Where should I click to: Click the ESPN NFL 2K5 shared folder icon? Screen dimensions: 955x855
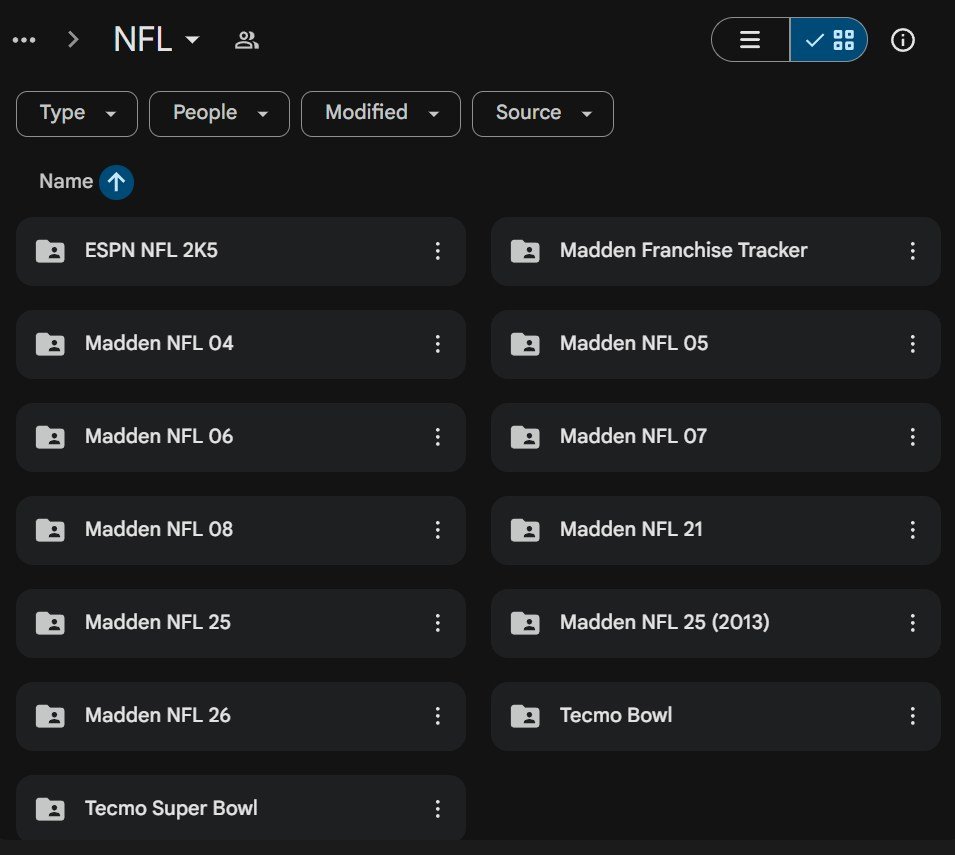click(50, 251)
